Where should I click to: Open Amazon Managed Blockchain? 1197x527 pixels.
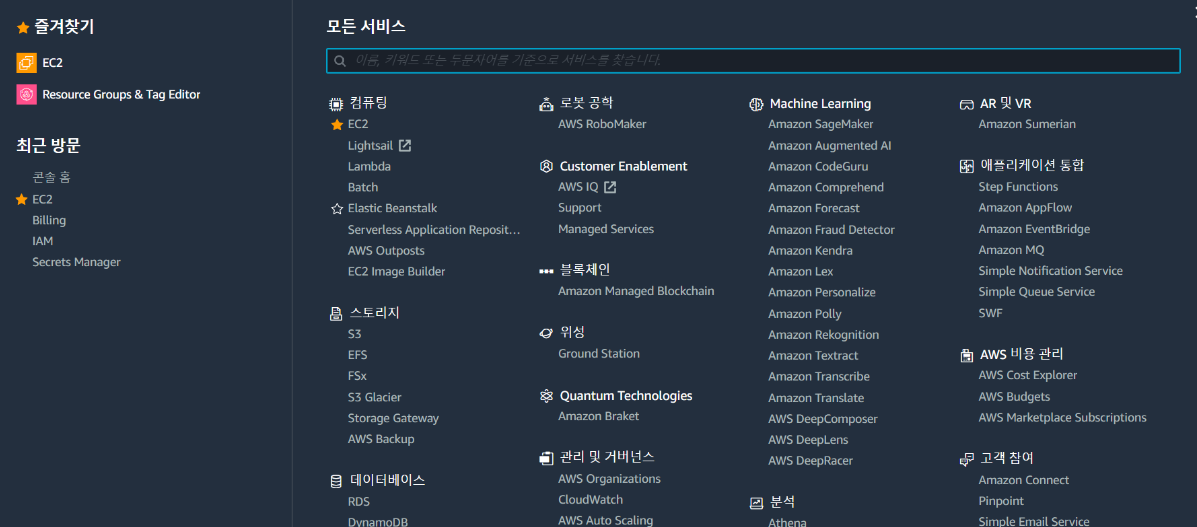click(636, 291)
